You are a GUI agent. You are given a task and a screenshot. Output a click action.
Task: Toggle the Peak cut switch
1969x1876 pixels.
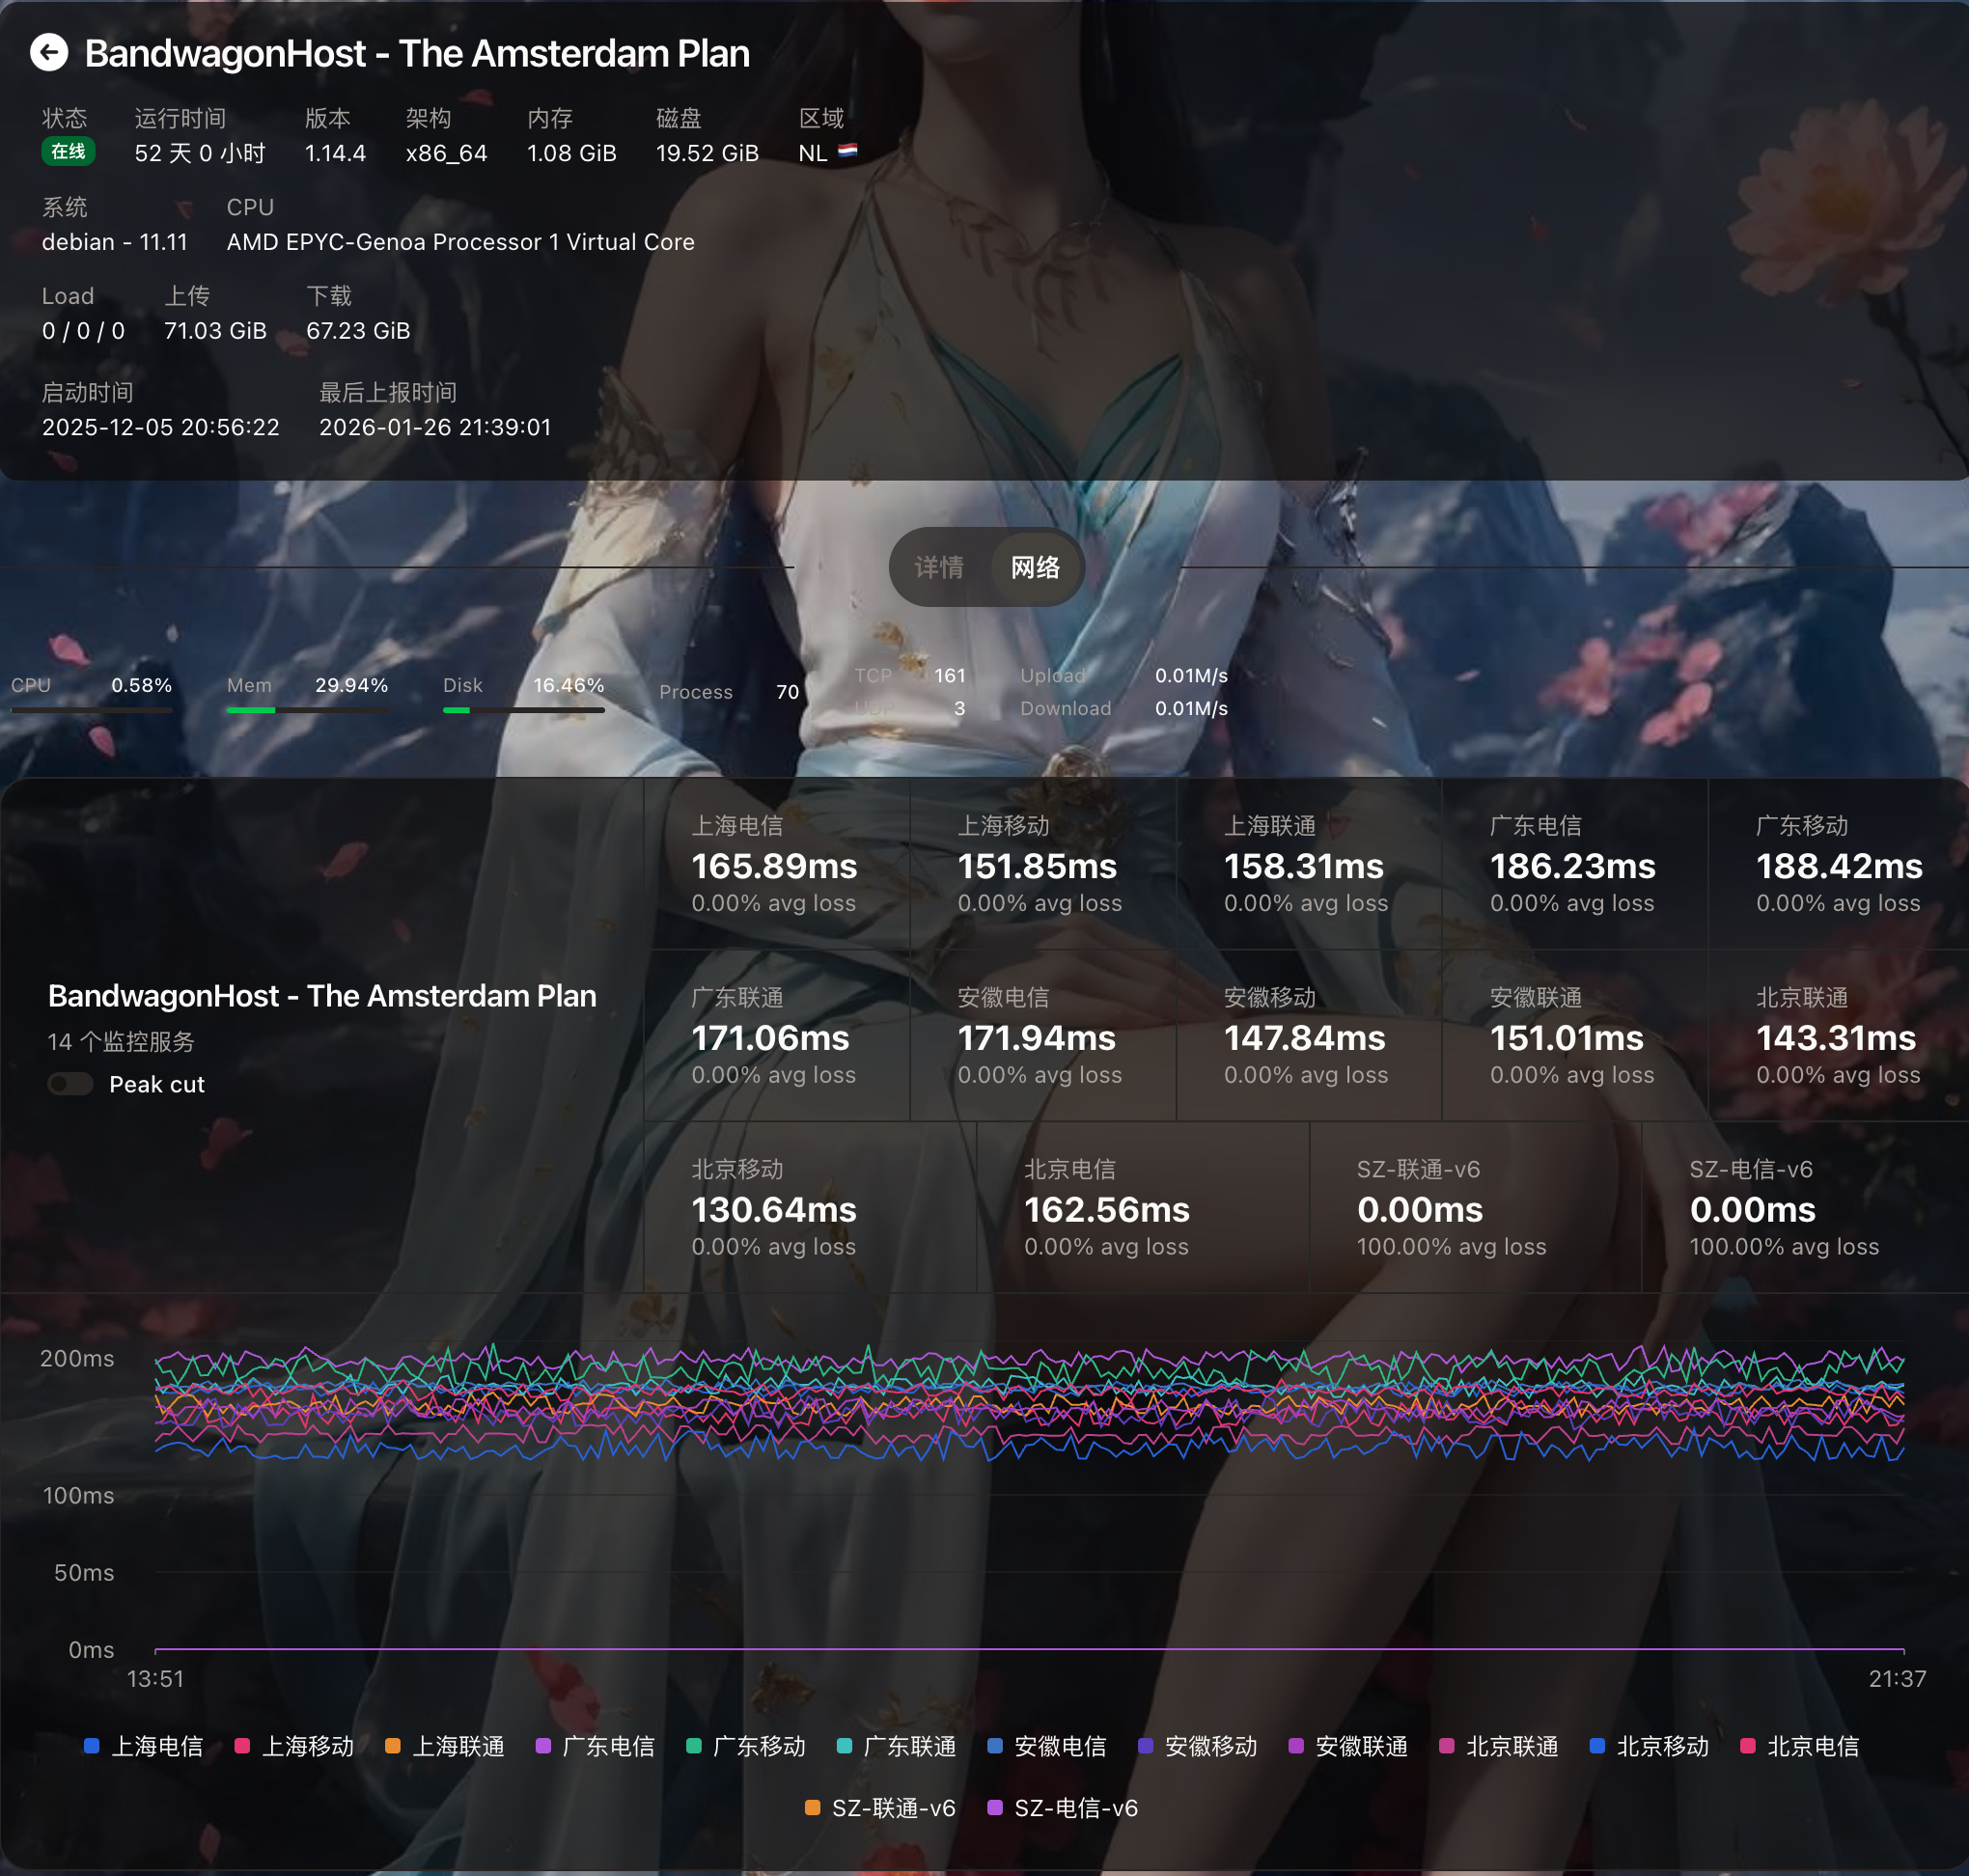click(71, 1084)
